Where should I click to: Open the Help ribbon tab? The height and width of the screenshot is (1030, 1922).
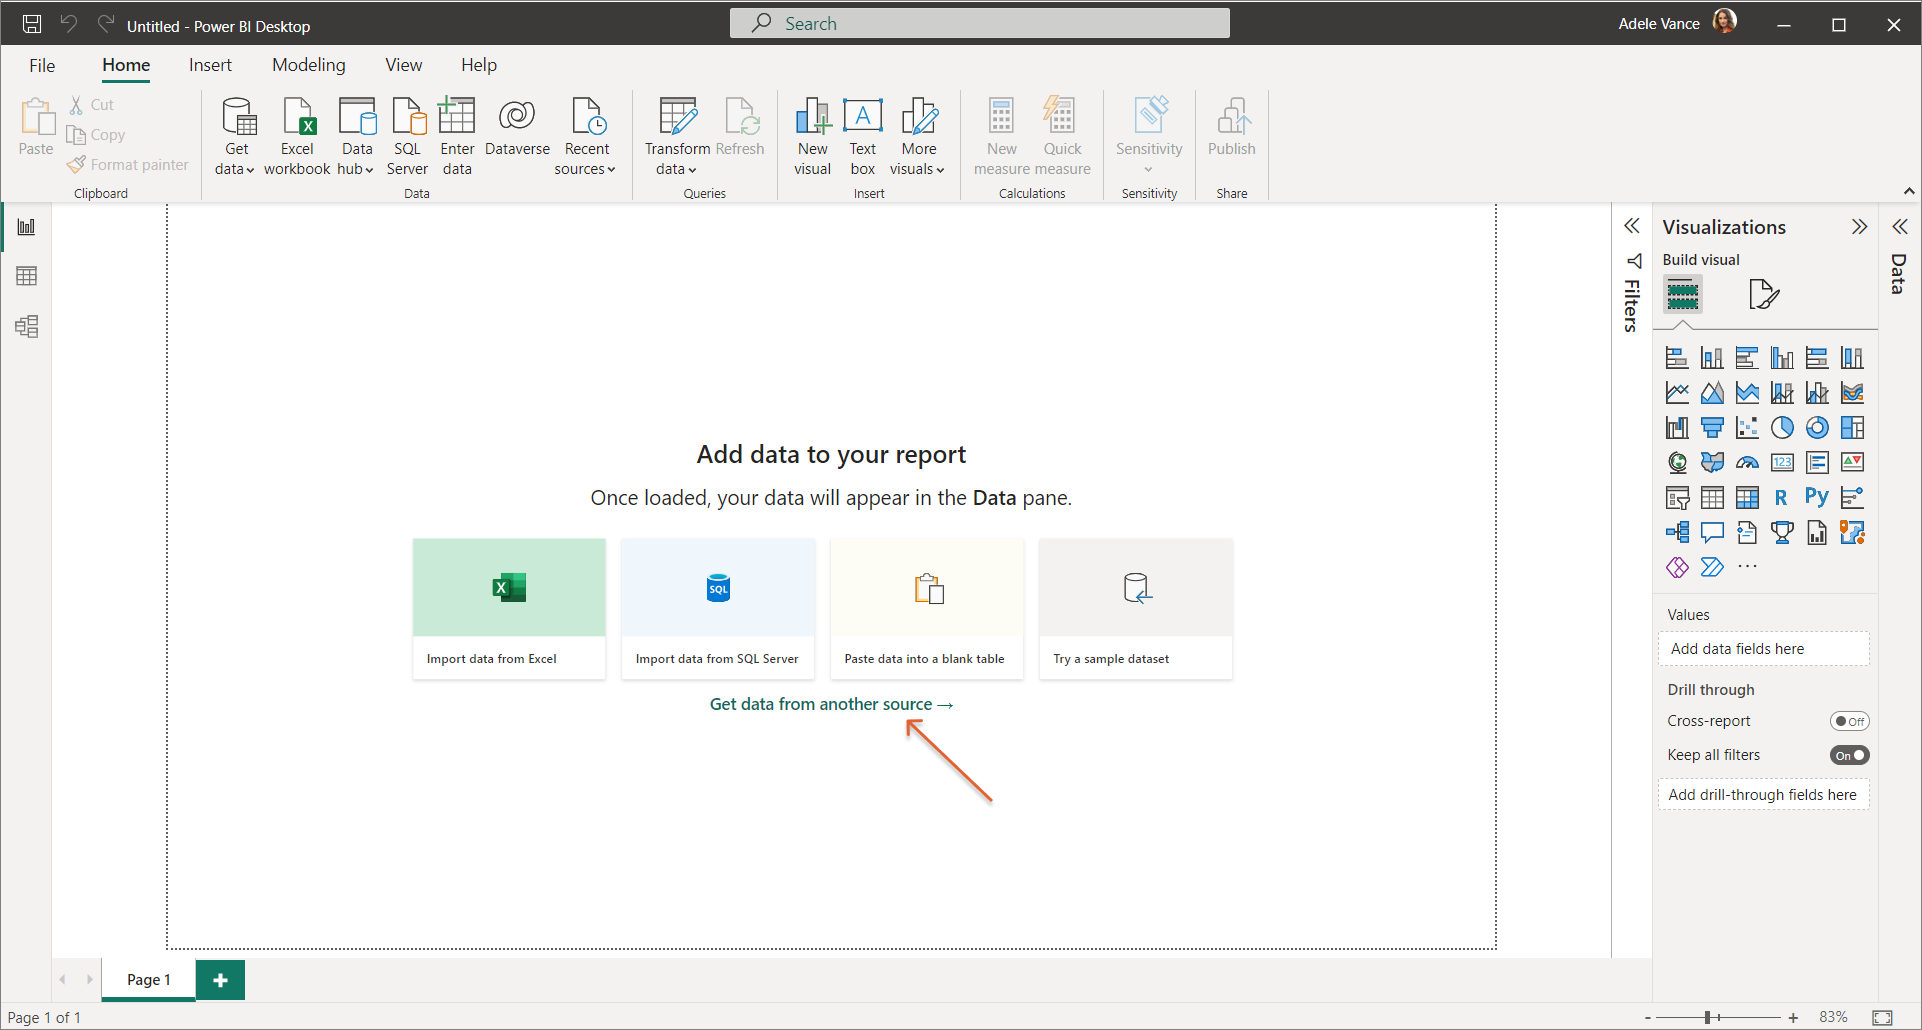tap(479, 65)
